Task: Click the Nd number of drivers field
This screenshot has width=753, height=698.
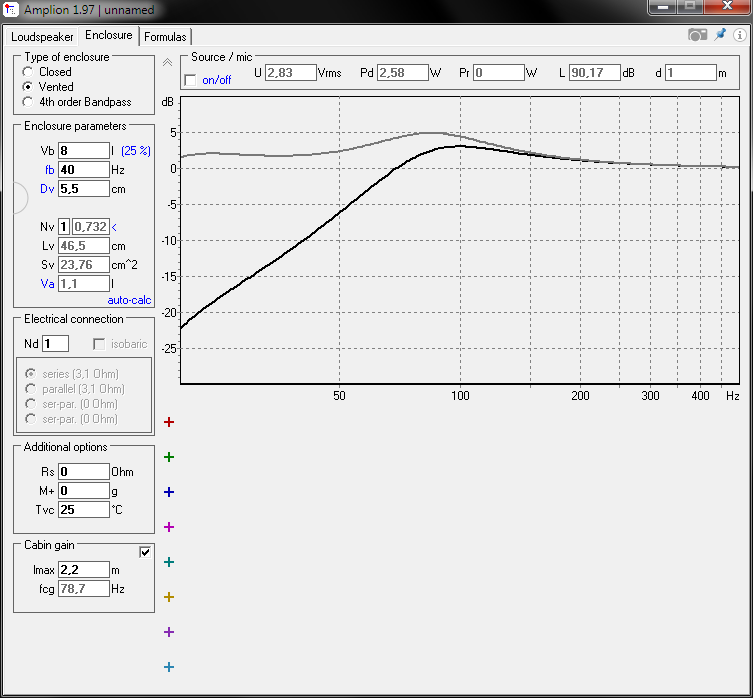Action: (56, 344)
